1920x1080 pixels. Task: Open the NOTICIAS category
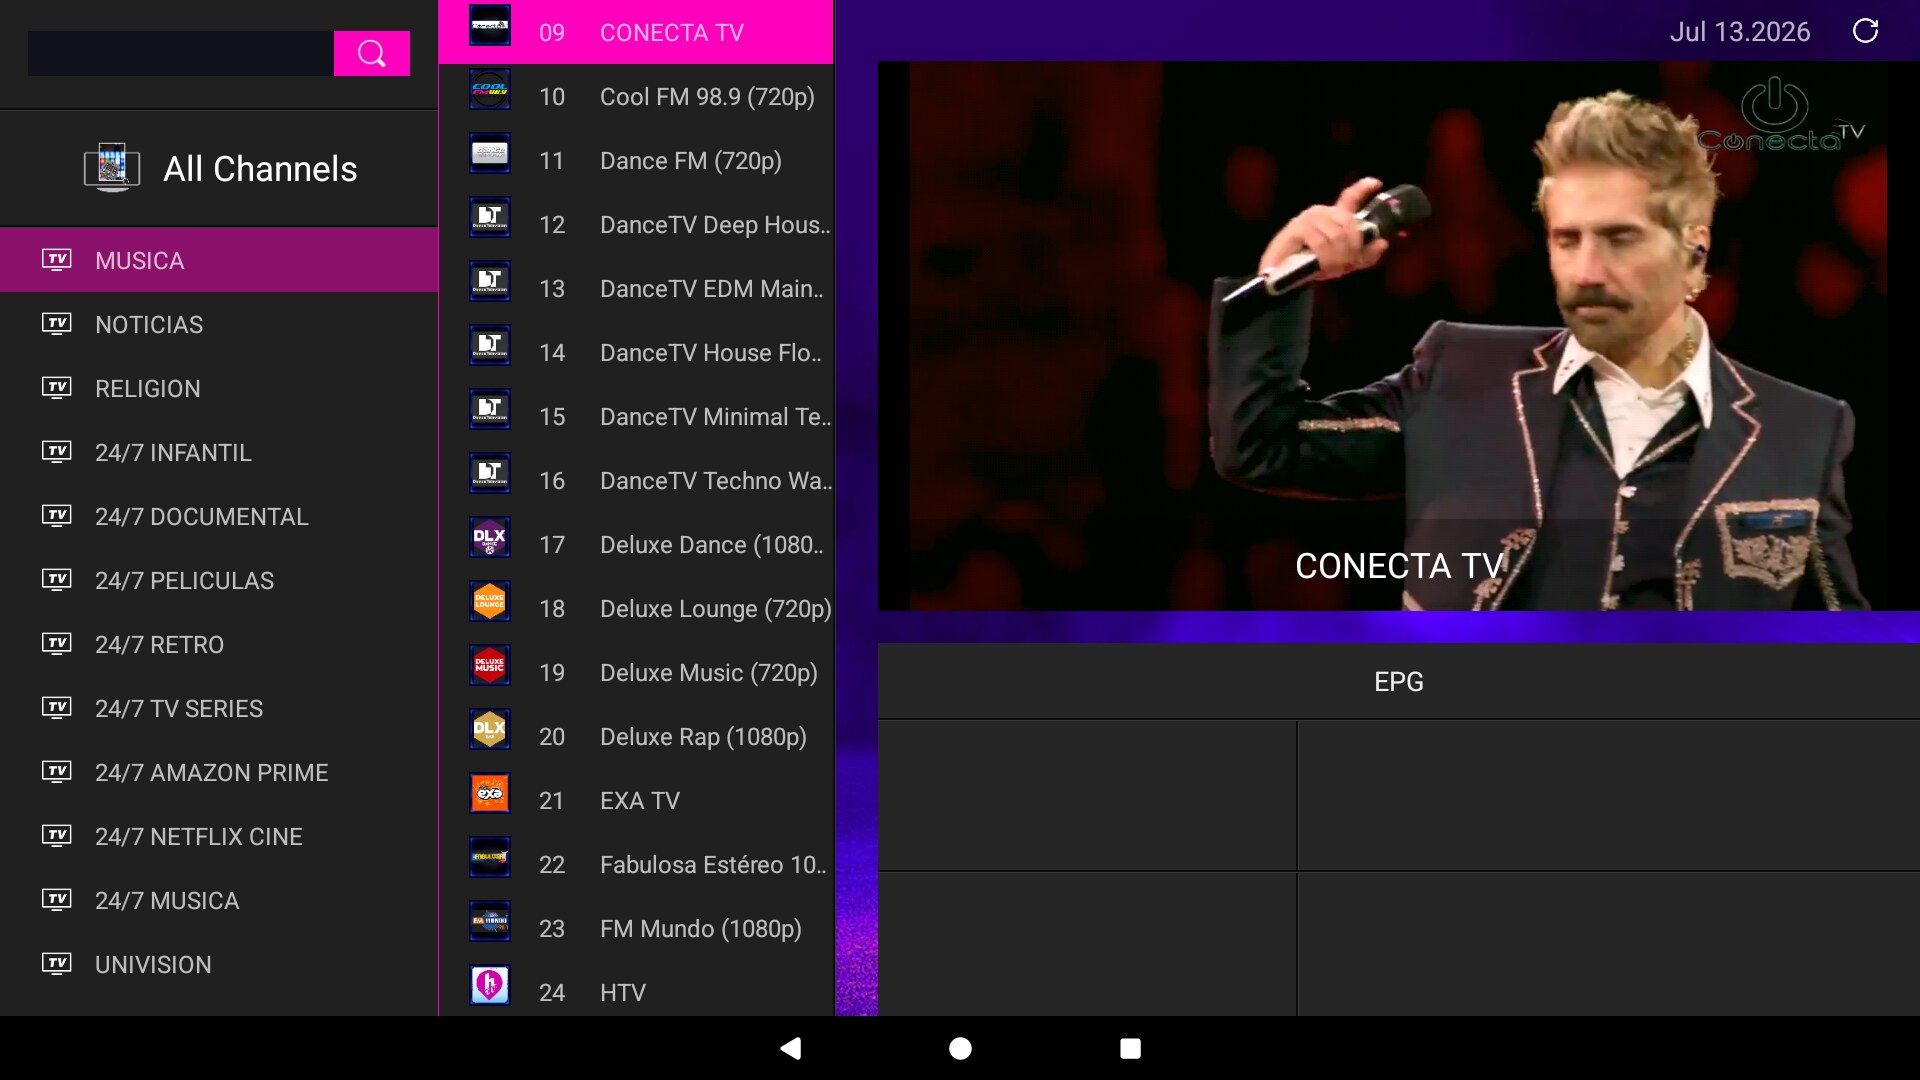[219, 324]
